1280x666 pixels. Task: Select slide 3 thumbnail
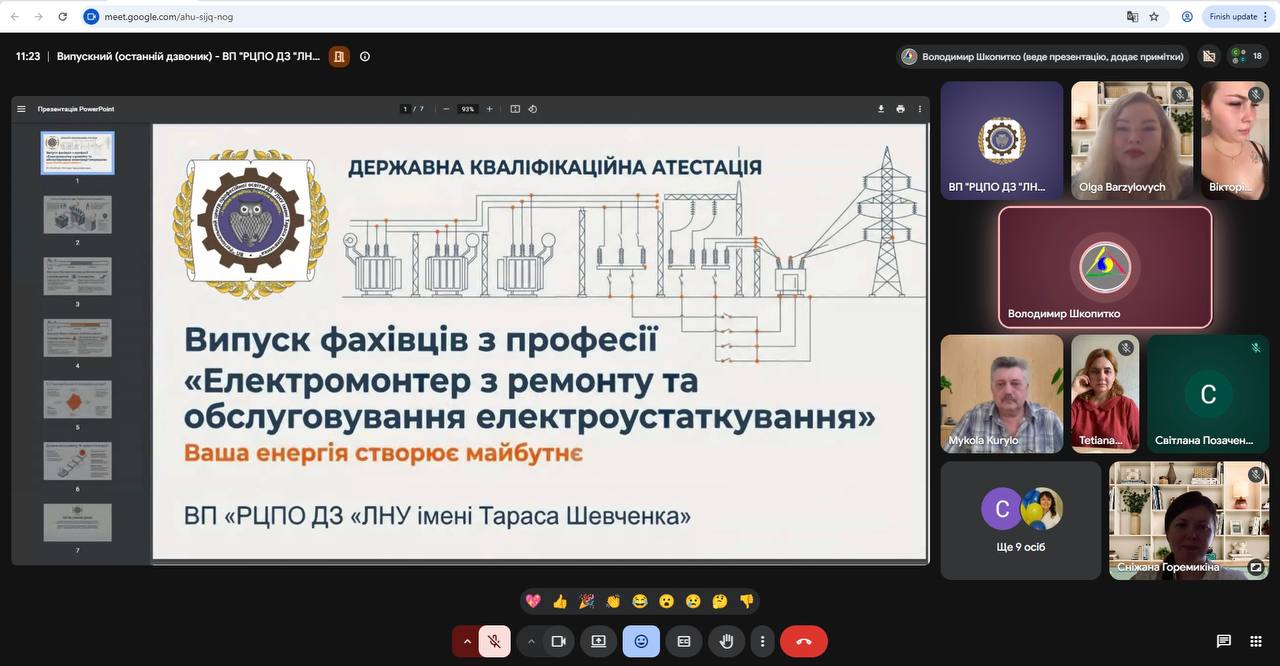[x=77, y=276]
